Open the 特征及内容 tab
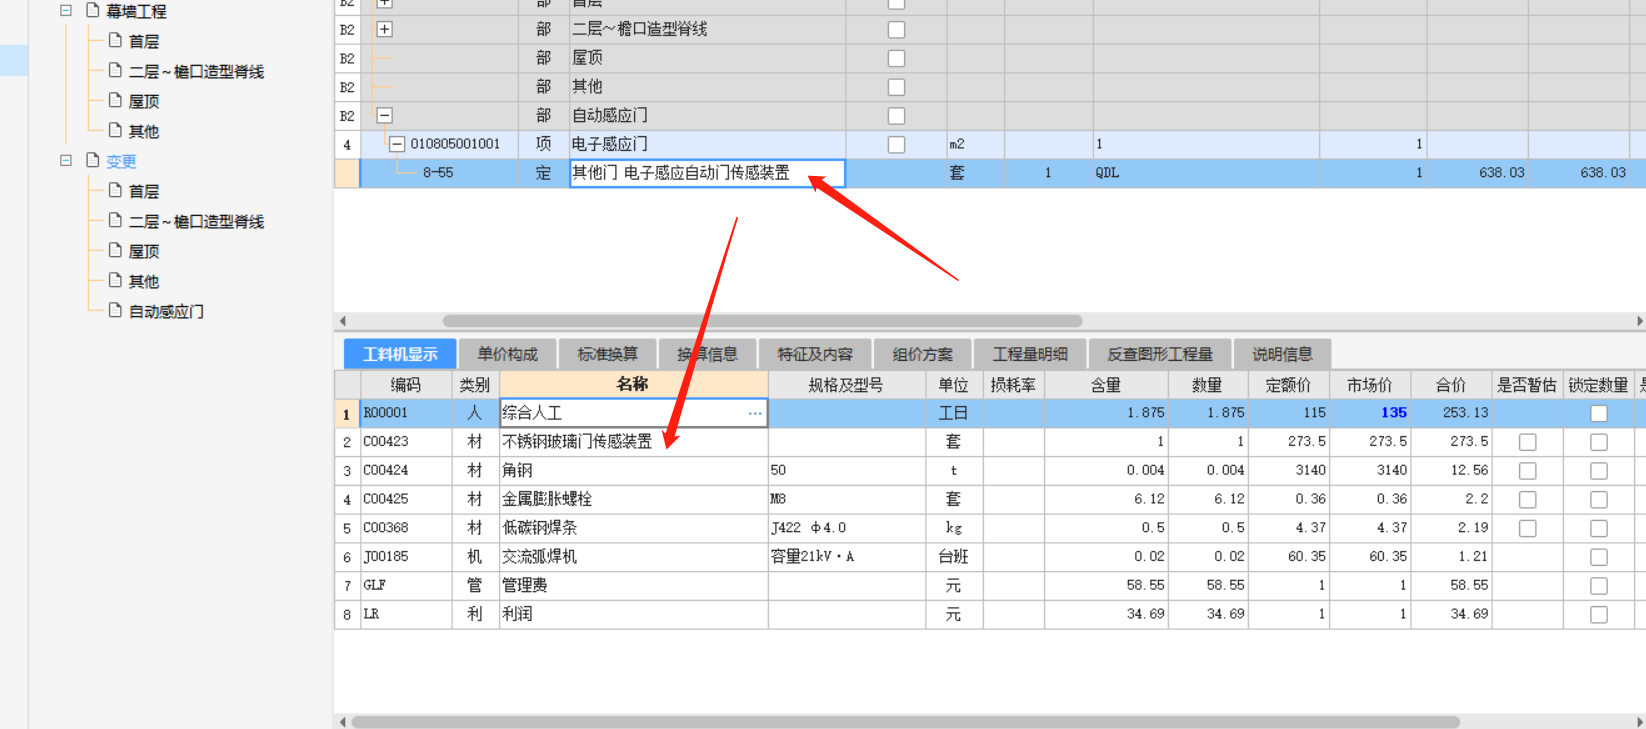The image size is (1646, 729). (815, 354)
